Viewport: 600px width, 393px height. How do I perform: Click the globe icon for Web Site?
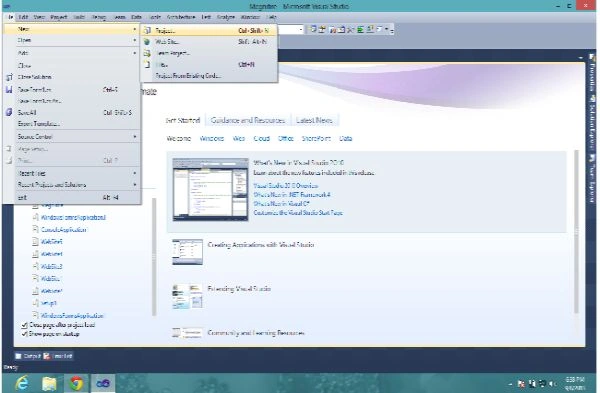tap(147, 41)
